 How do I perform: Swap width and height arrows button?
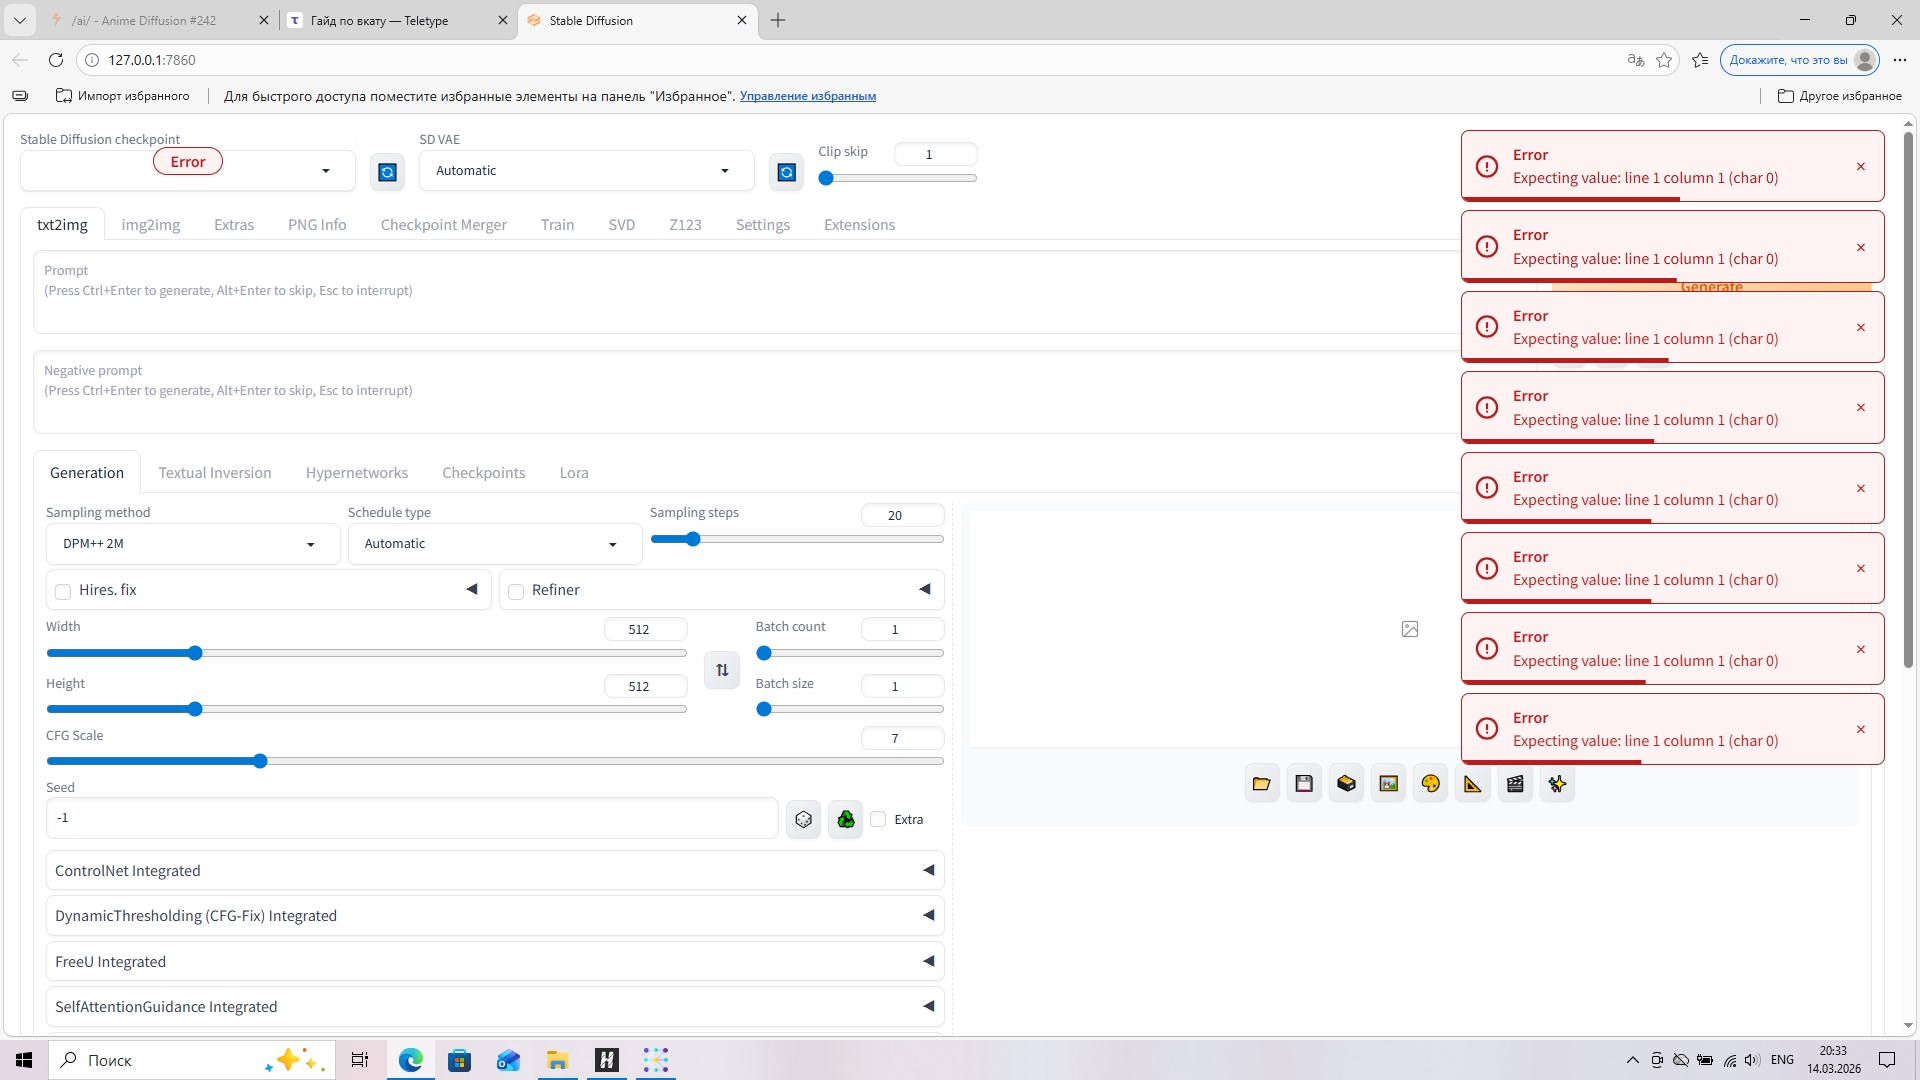coord(722,670)
